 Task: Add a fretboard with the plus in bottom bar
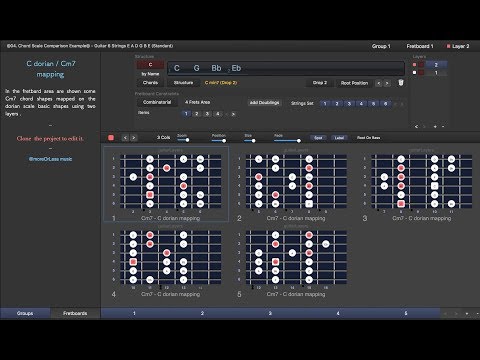tap(467, 314)
